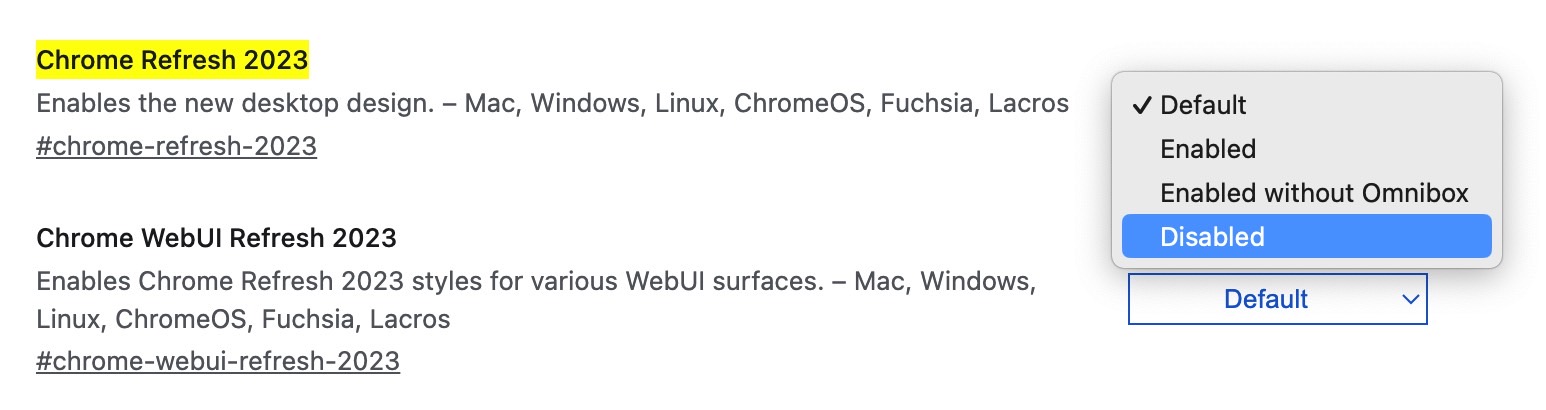The image size is (1546, 410).
Task: Click the 'Enables Chrome Refresh 2023 styles' description text
Action: point(533,300)
